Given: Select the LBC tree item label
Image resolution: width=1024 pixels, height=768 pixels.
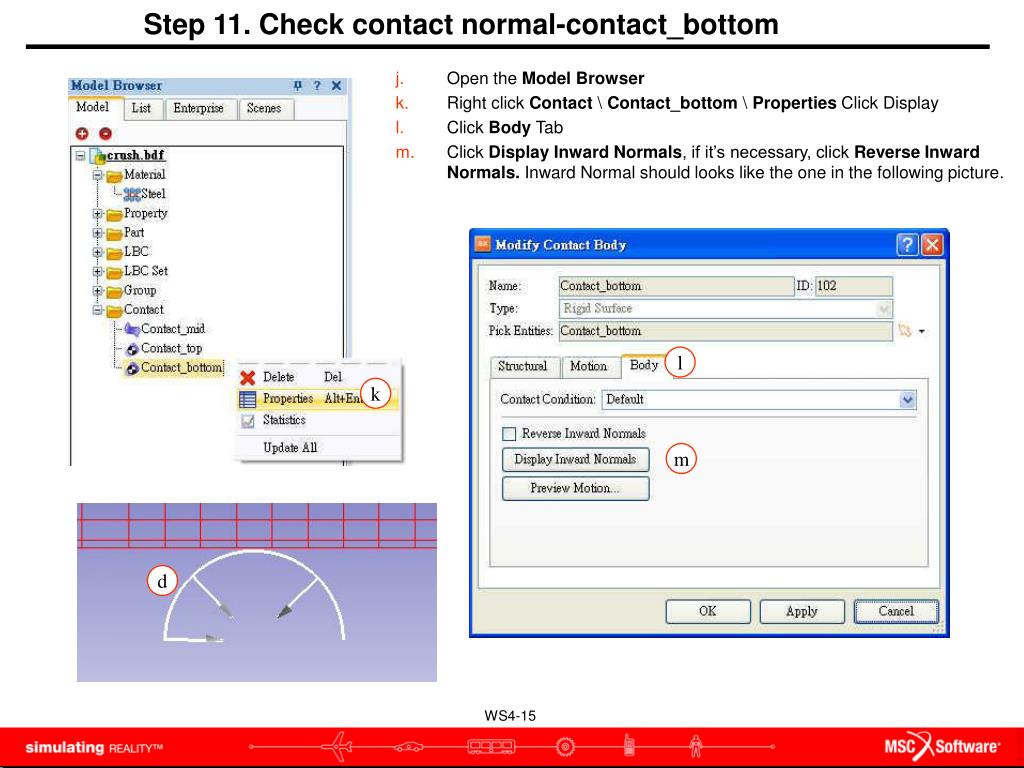Looking at the screenshot, I should coord(136,252).
